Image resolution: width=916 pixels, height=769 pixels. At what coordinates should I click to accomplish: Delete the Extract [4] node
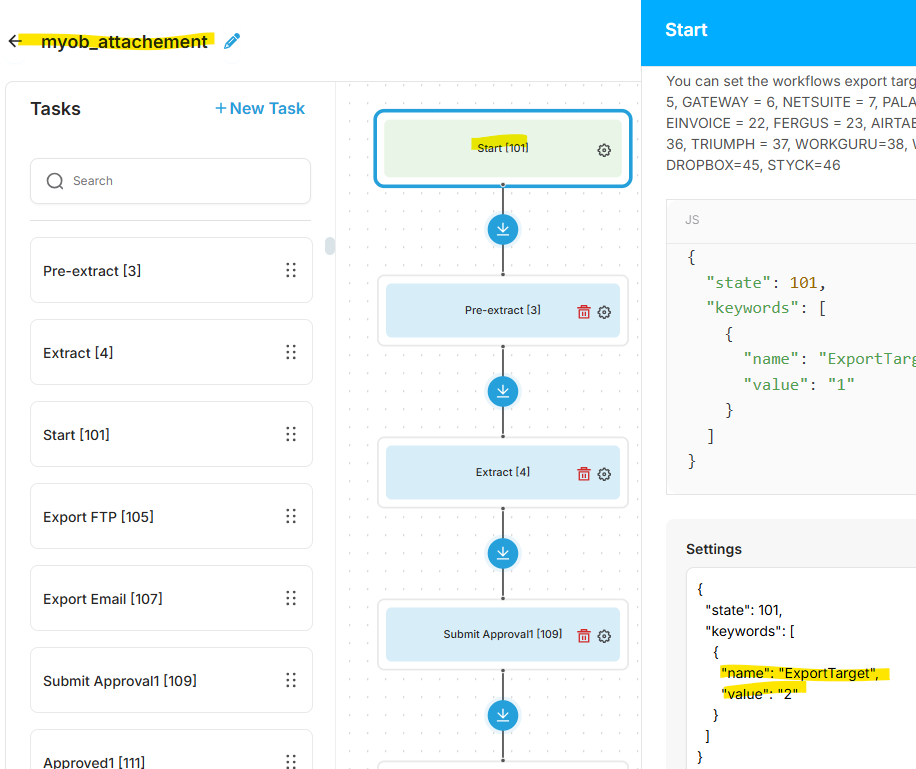584,474
